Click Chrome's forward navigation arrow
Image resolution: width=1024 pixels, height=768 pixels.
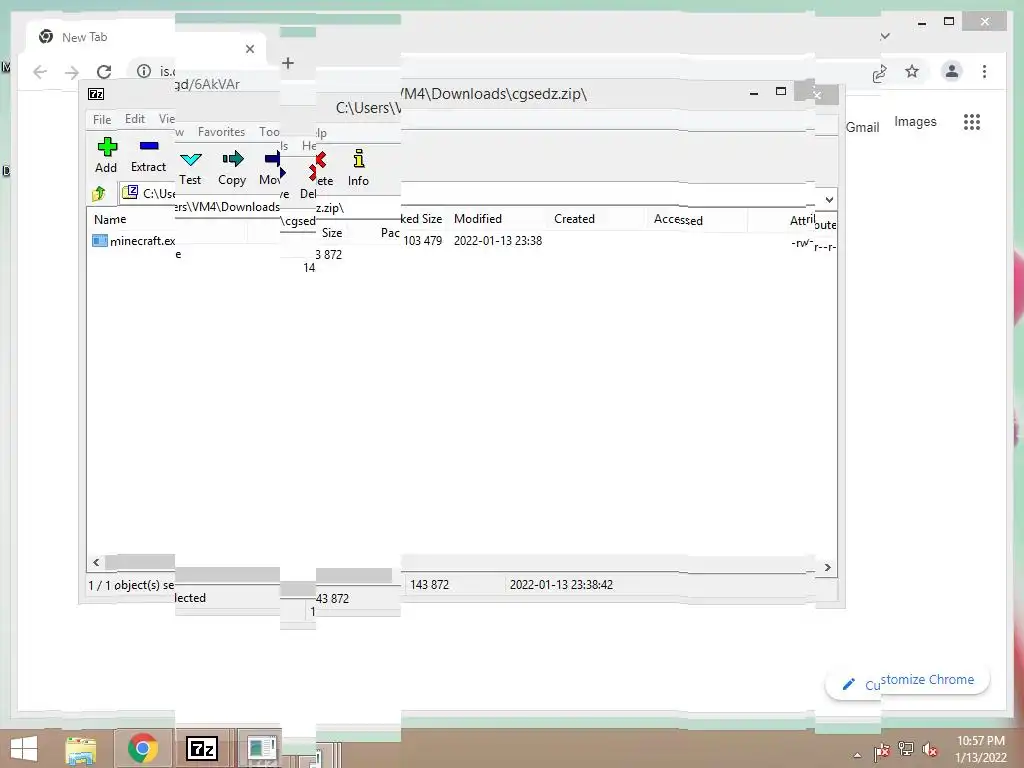(72, 72)
